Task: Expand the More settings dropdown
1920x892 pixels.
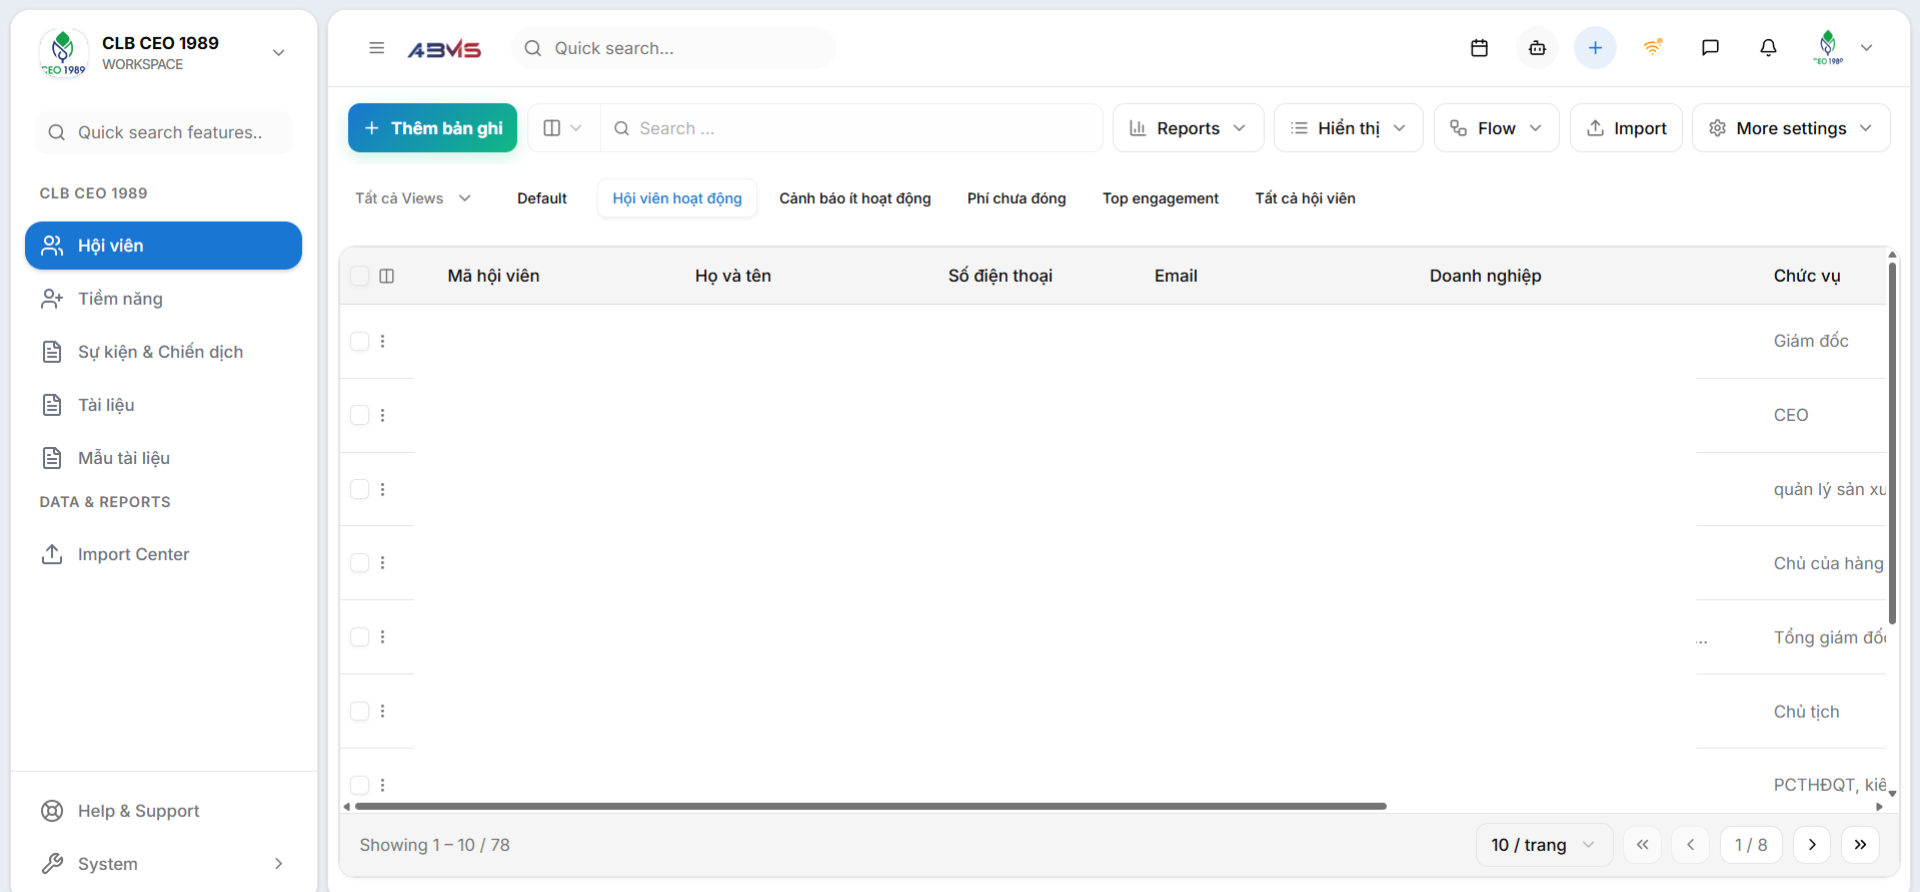Action: point(1790,128)
